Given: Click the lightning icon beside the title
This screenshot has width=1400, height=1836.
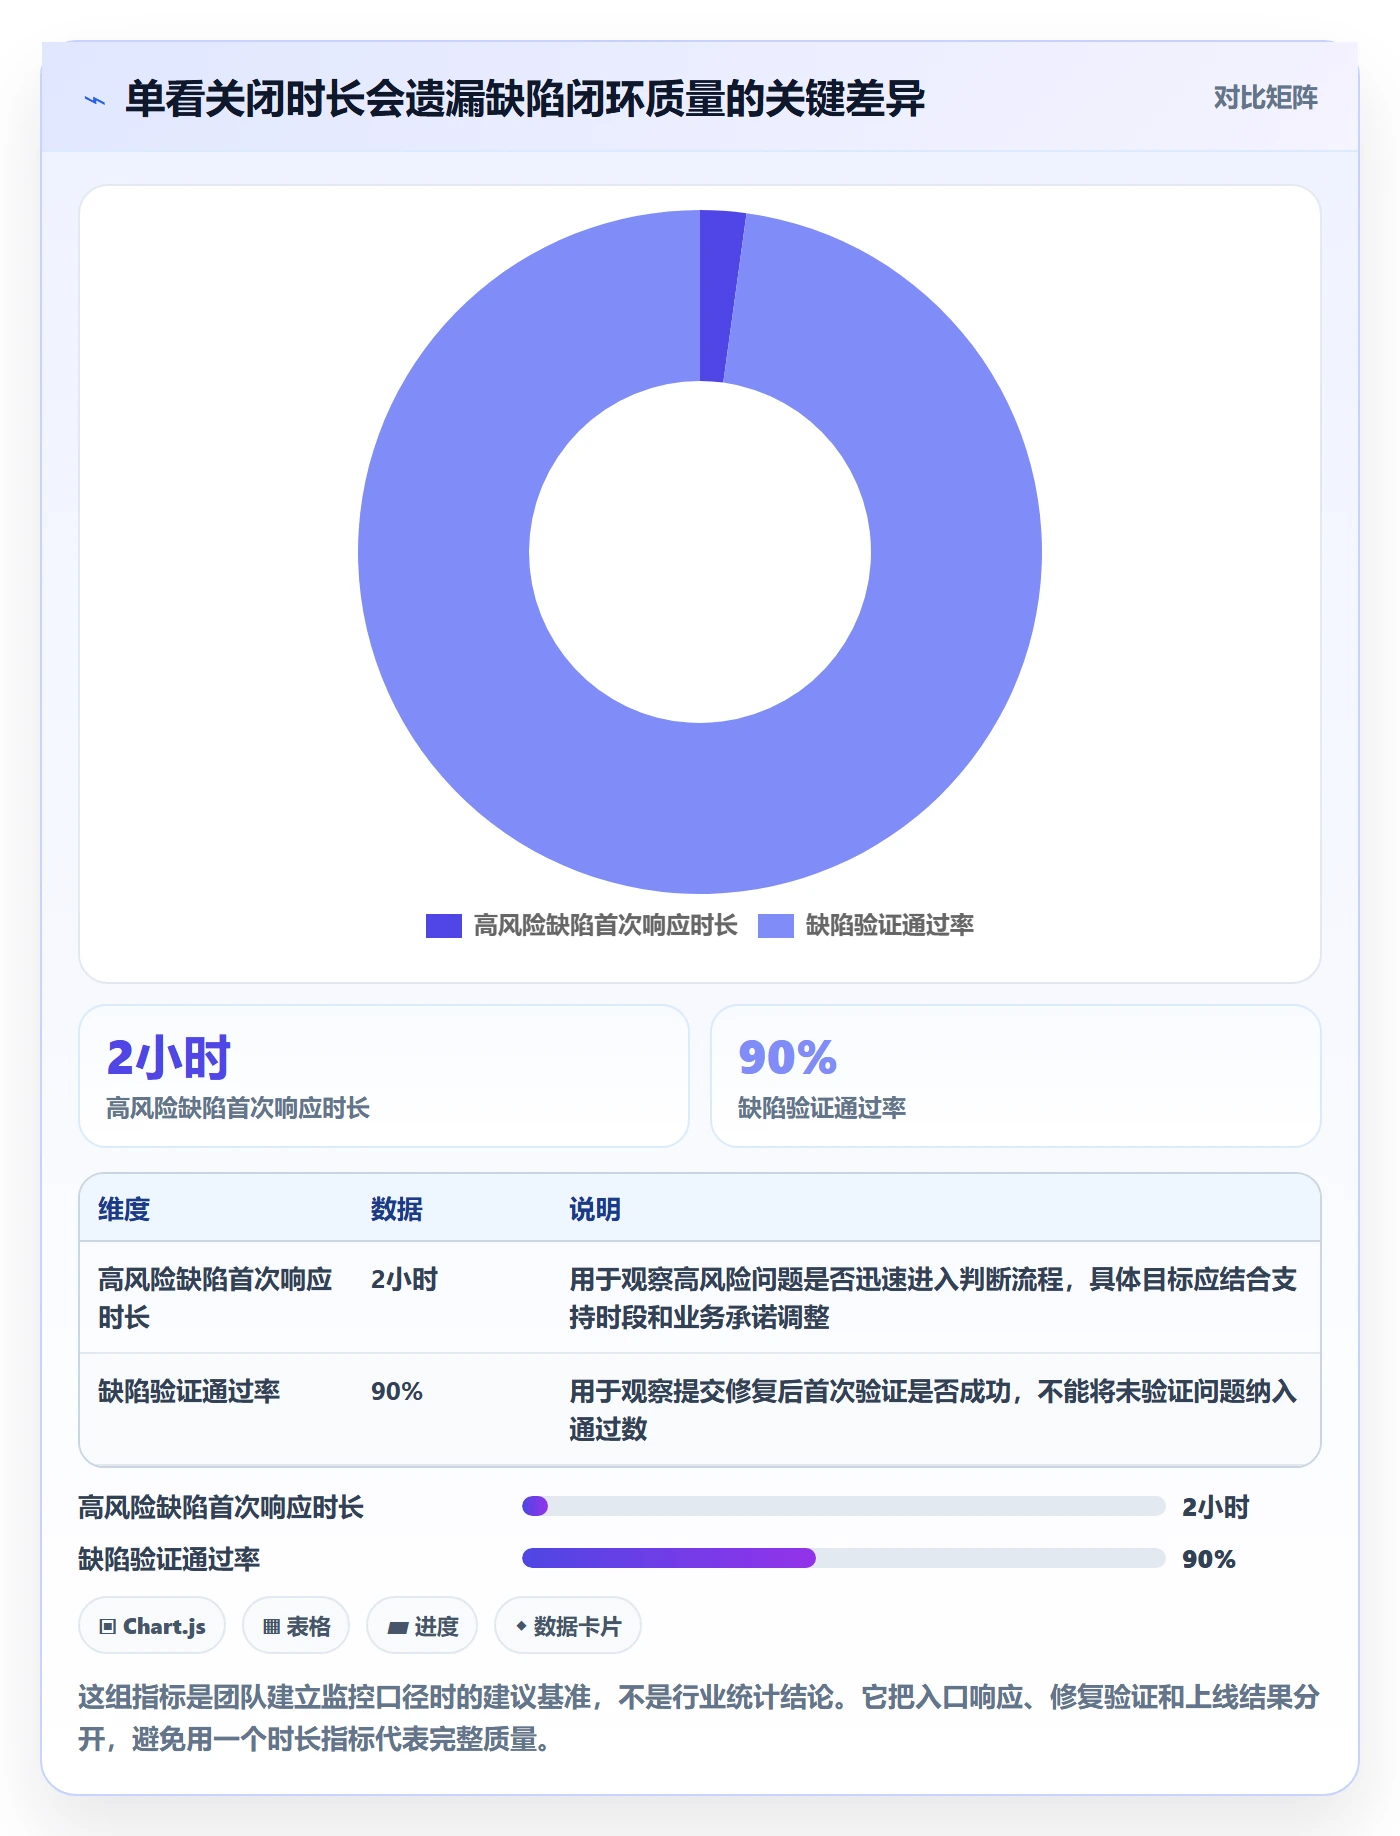Looking at the screenshot, I should 95,99.
